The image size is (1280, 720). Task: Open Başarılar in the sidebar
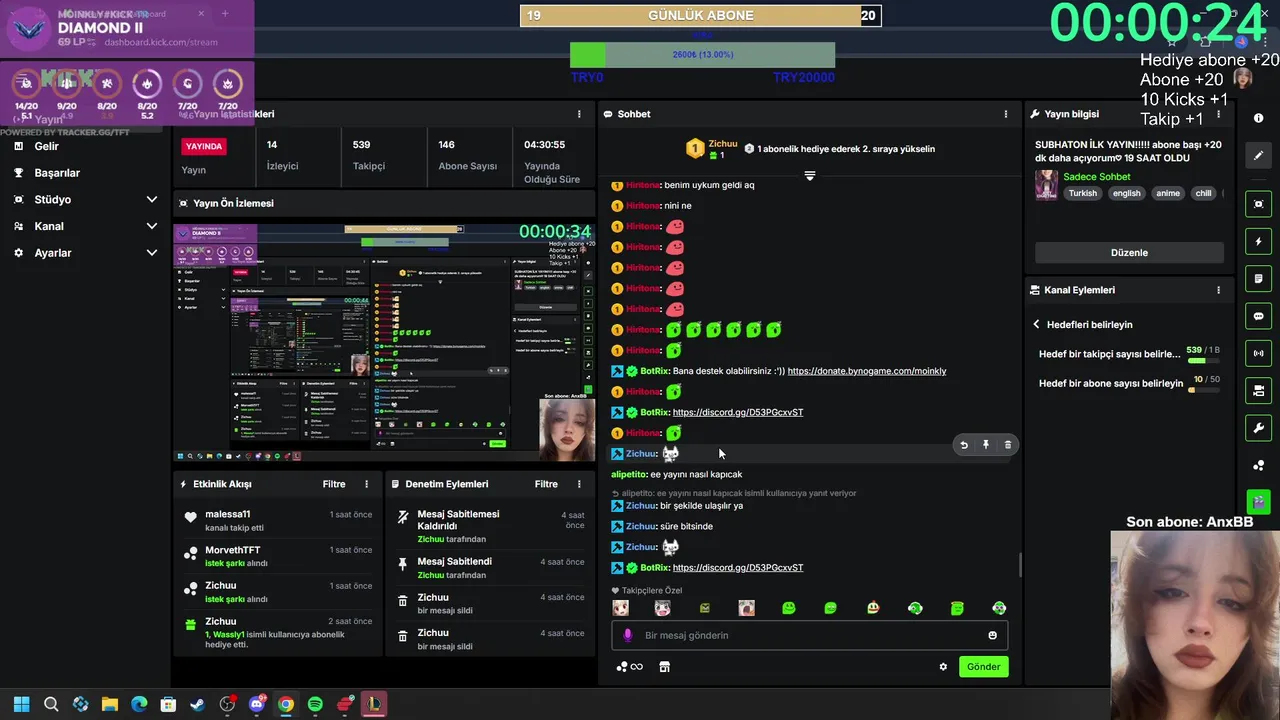(57, 173)
